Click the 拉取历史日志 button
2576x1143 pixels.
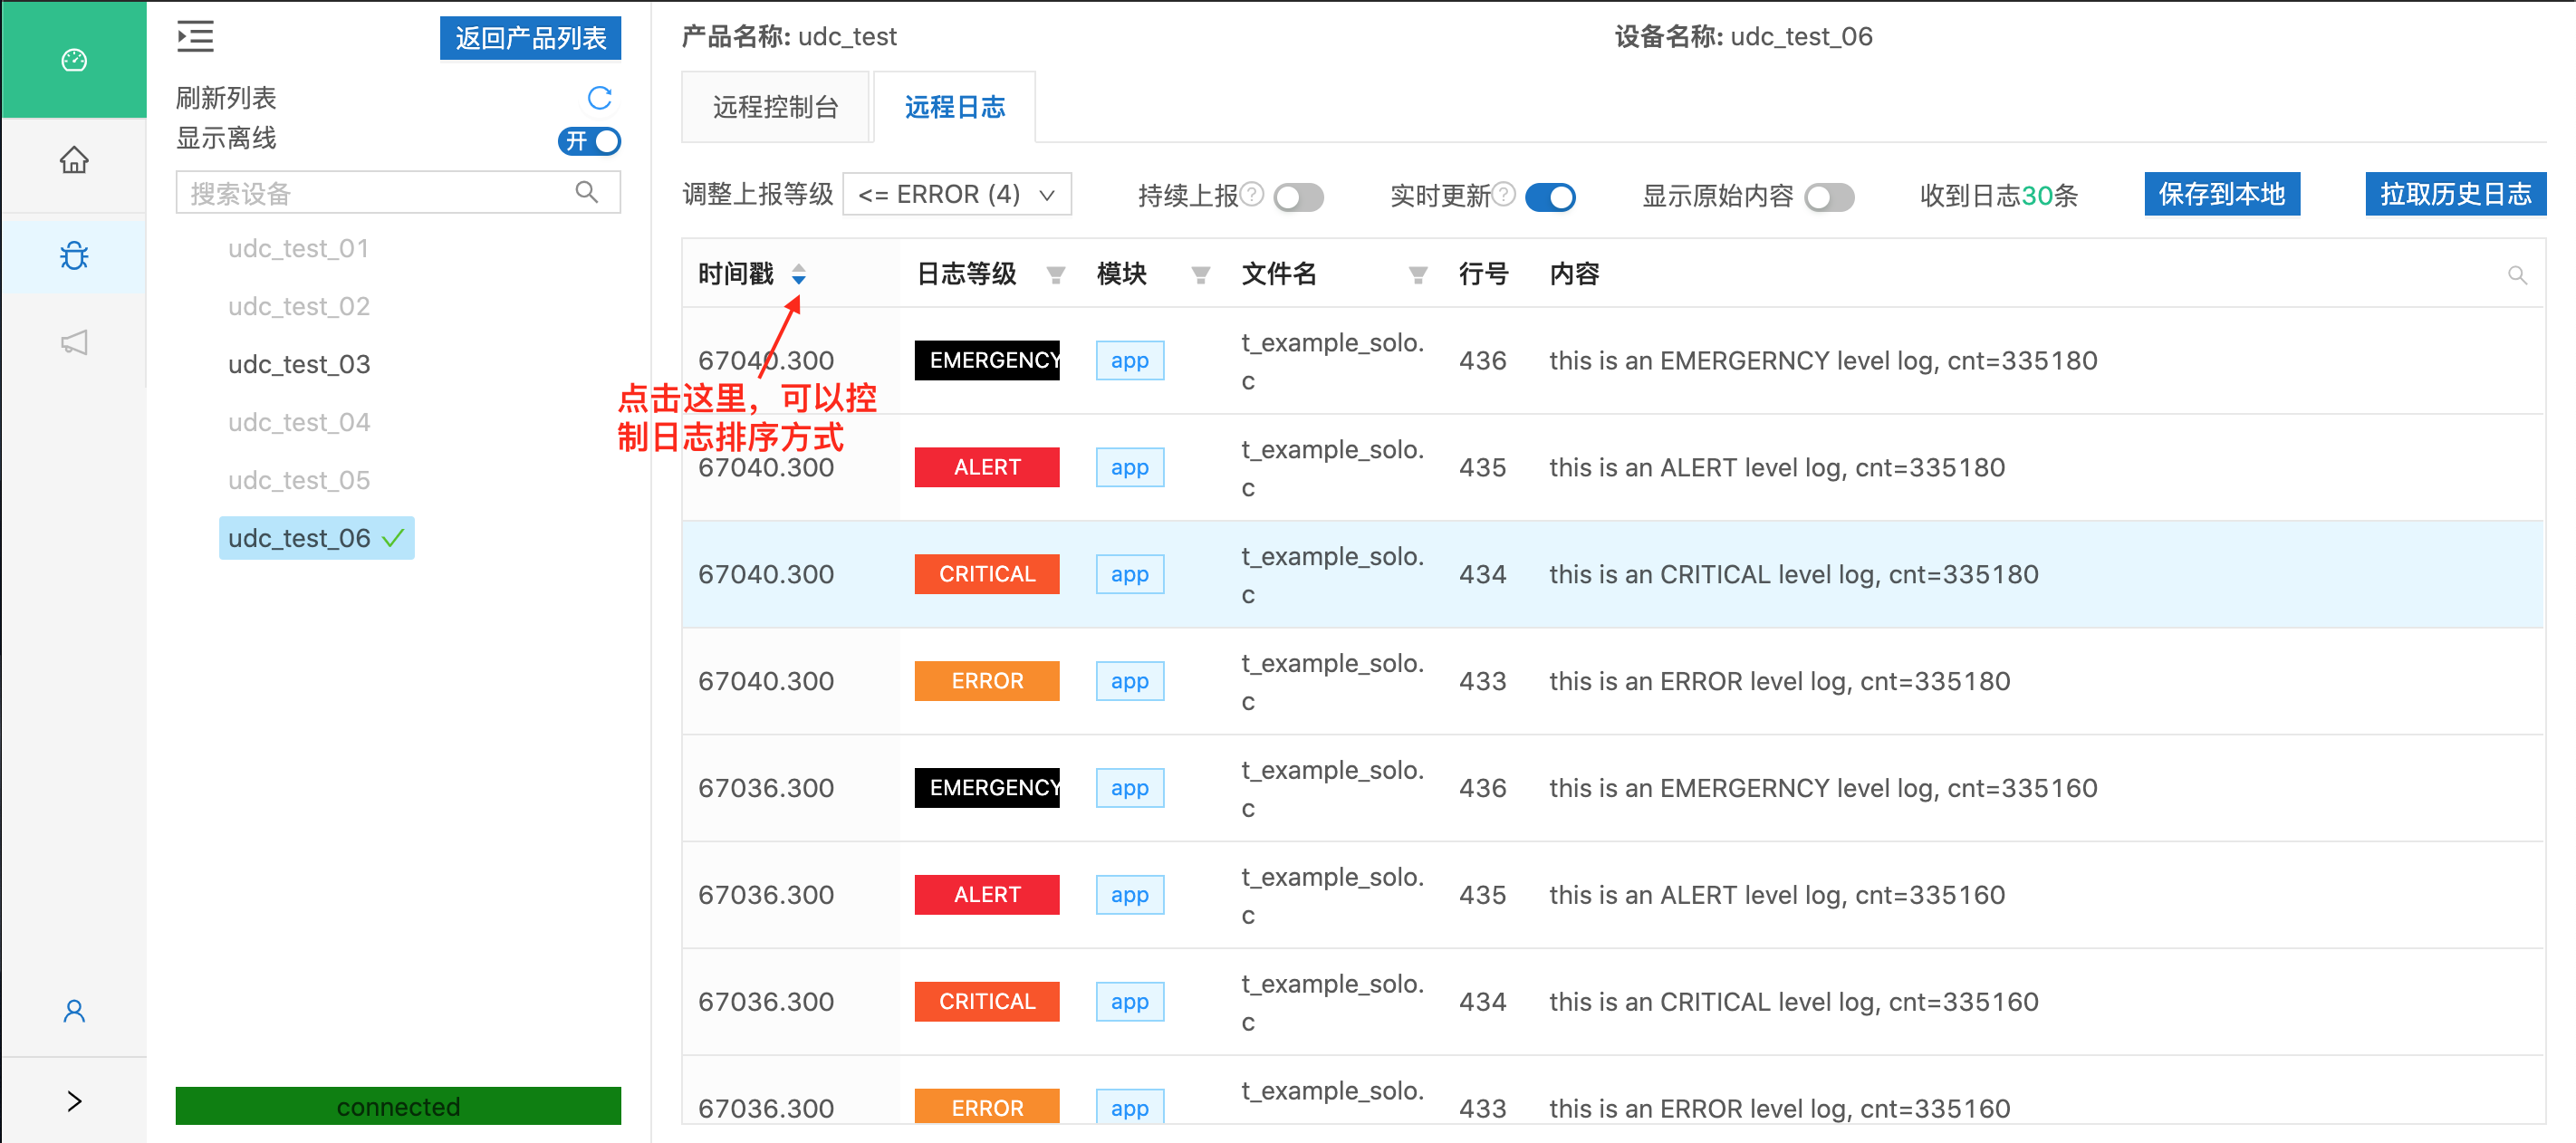pos(2455,194)
